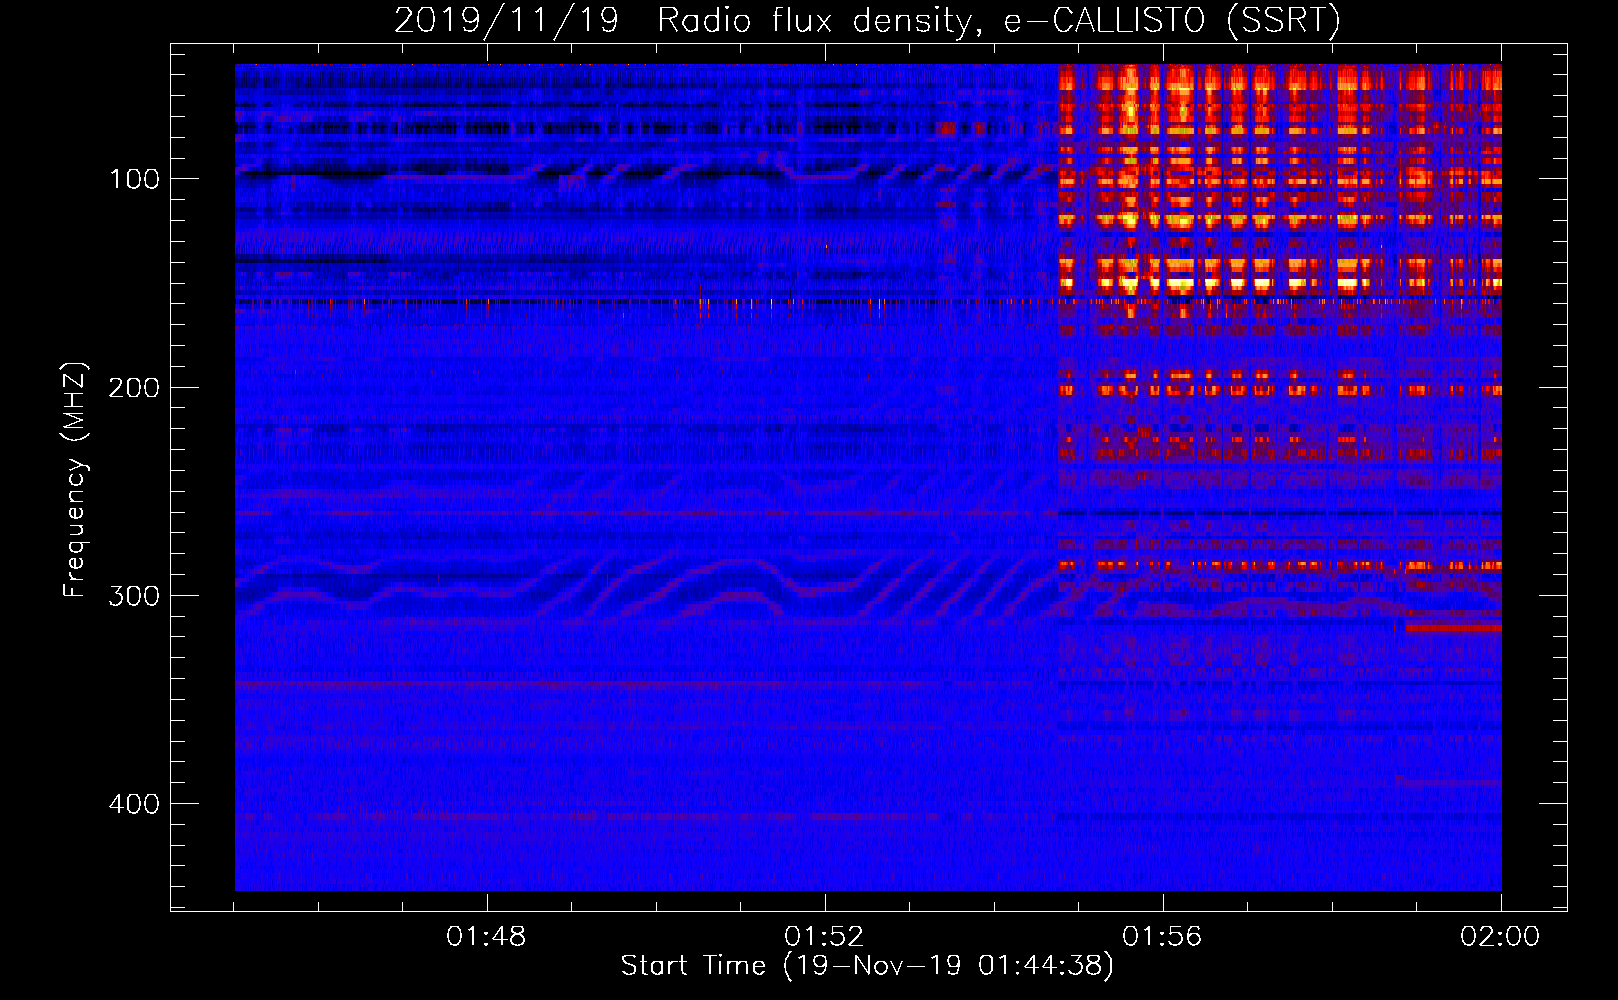Click the 300 MHz frequency tick label
The image size is (1618, 1000).
click(134, 596)
